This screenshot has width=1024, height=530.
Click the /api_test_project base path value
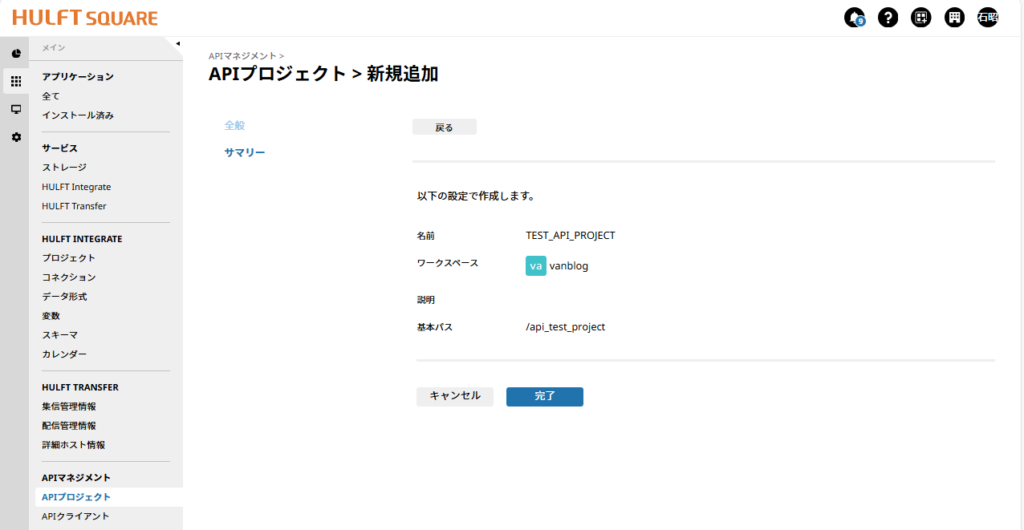click(566, 327)
